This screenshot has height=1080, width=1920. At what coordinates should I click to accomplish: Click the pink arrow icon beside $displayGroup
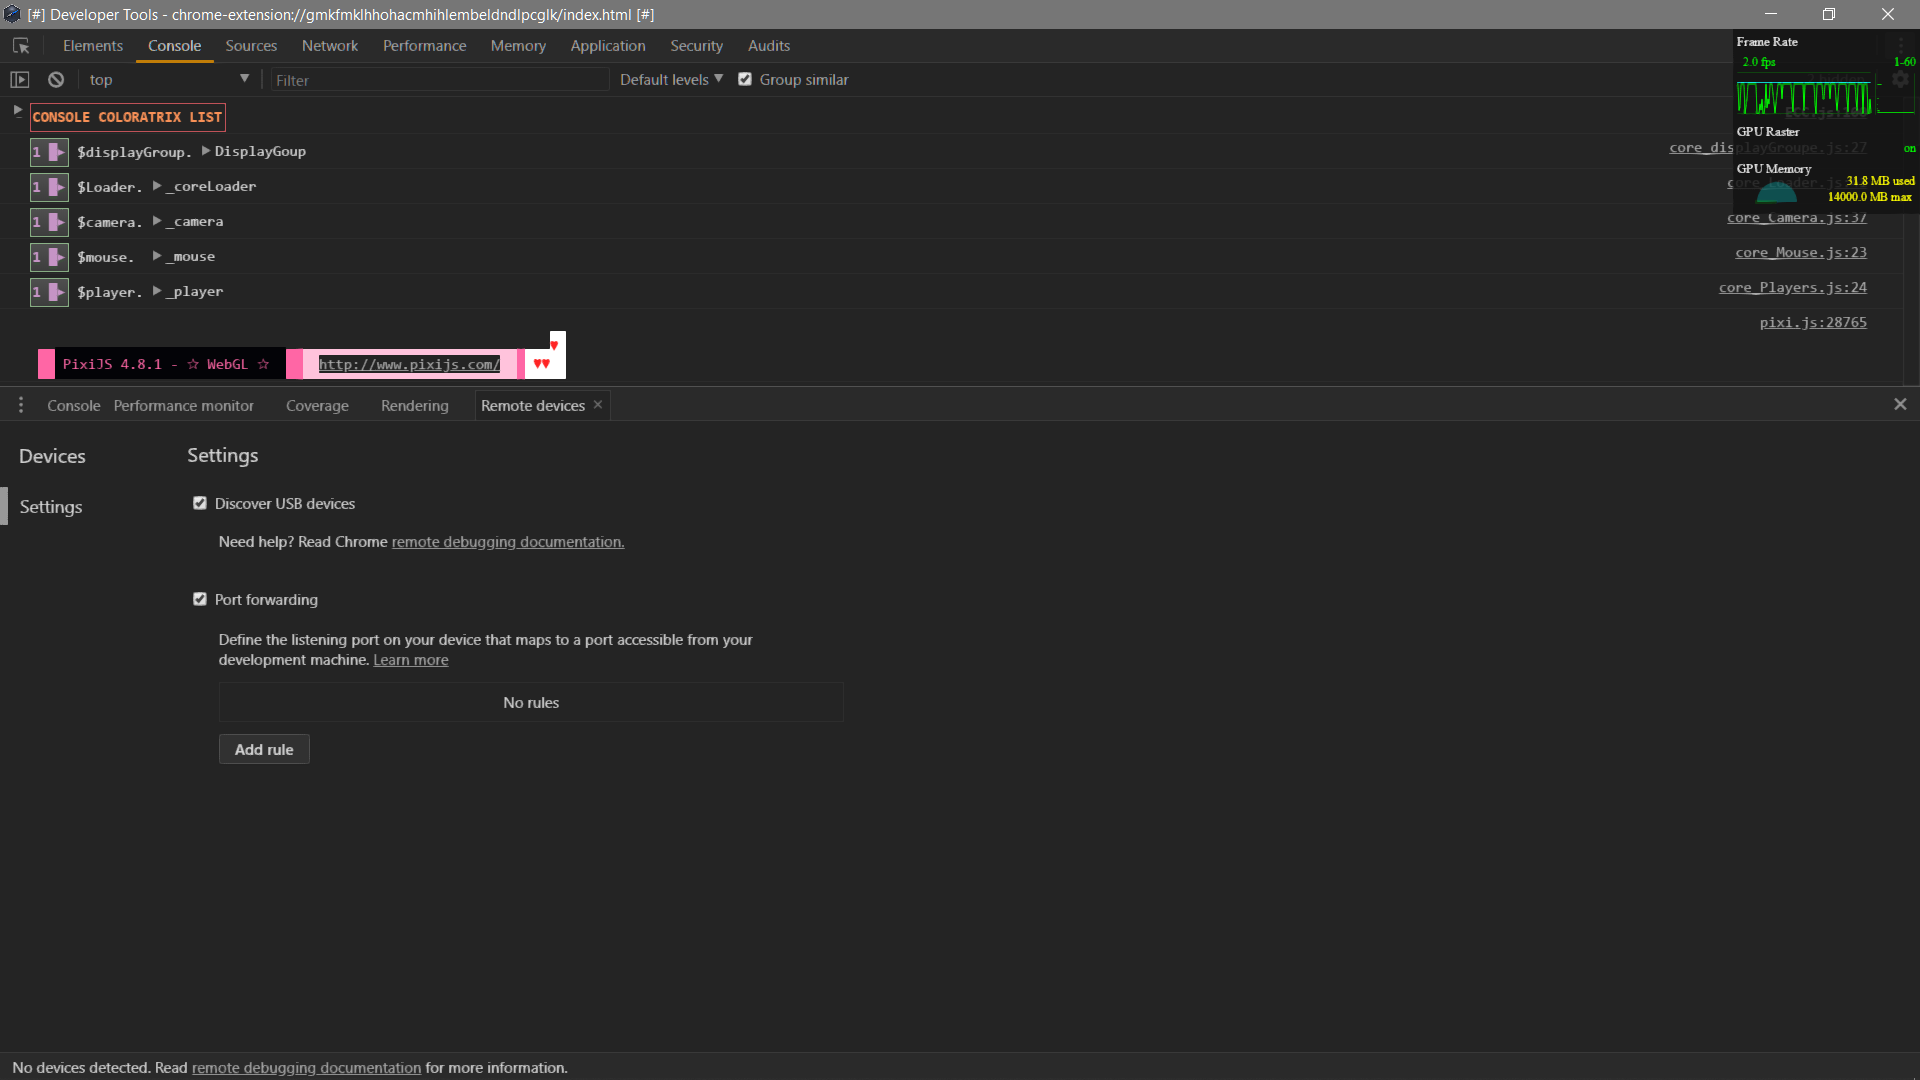tap(57, 152)
